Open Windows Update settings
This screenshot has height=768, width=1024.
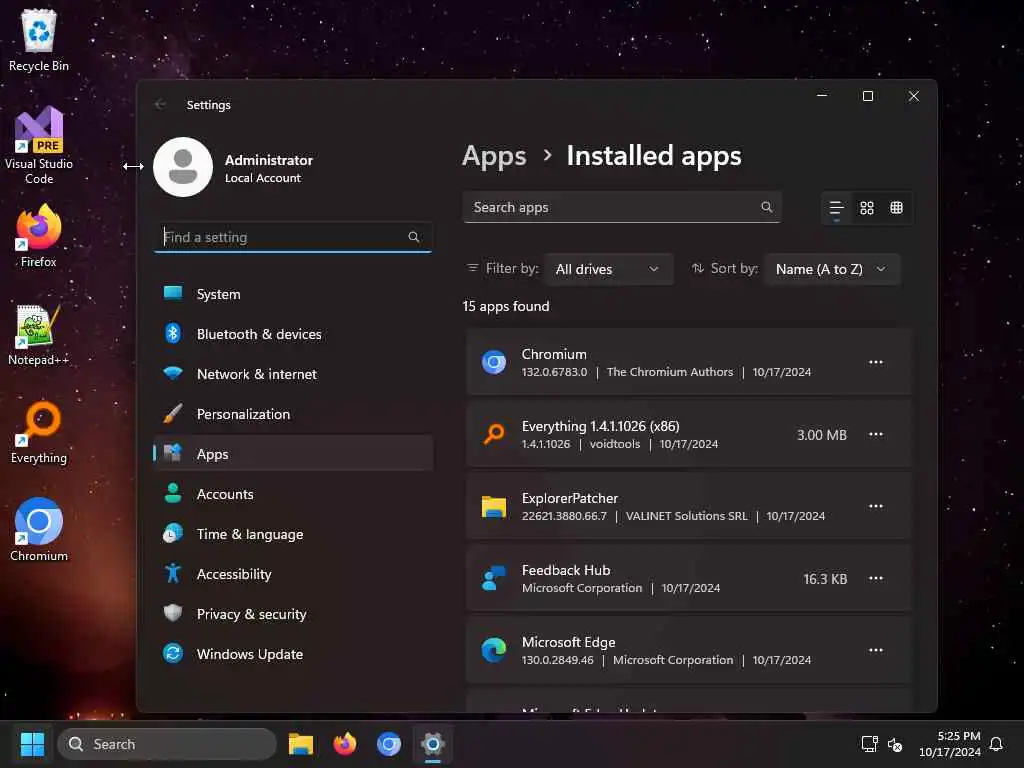[x=293, y=654]
